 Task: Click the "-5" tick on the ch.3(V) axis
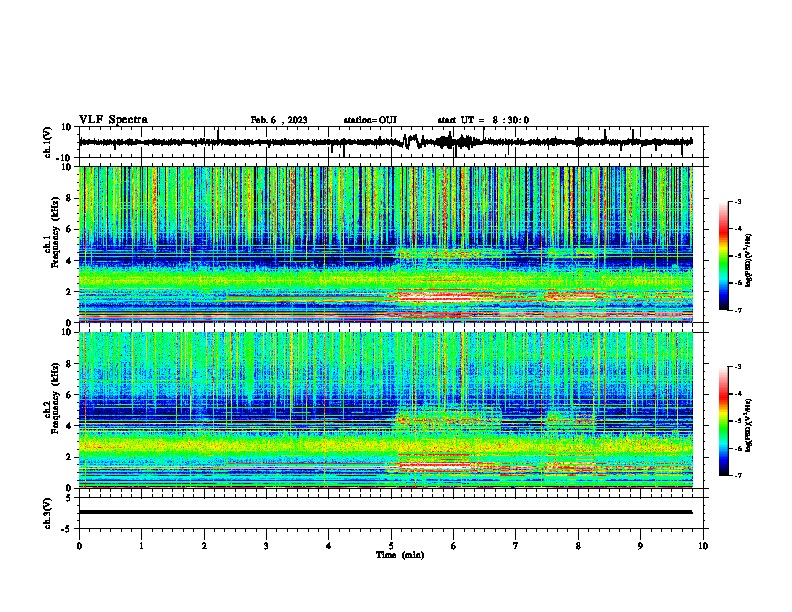coord(68,529)
